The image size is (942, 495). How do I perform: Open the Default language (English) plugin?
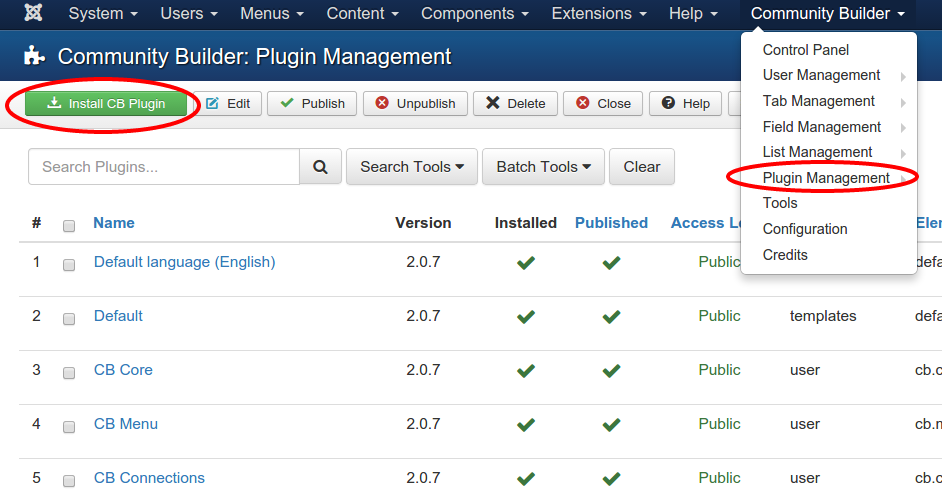pos(184,262)
